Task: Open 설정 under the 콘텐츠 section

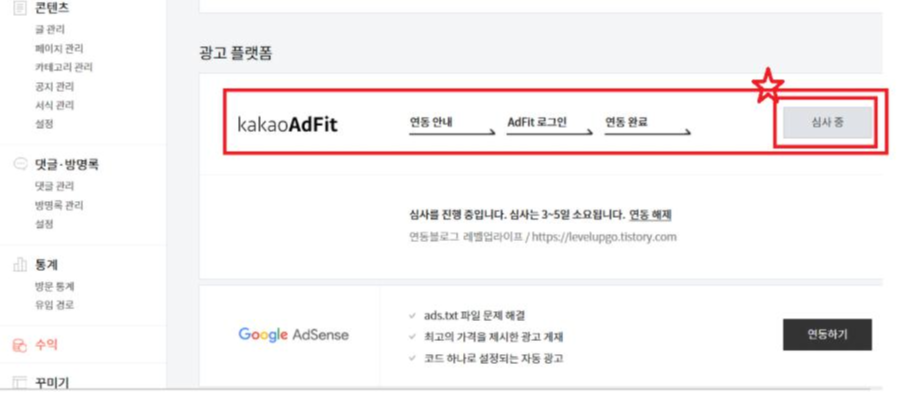Action: point(44,124)
